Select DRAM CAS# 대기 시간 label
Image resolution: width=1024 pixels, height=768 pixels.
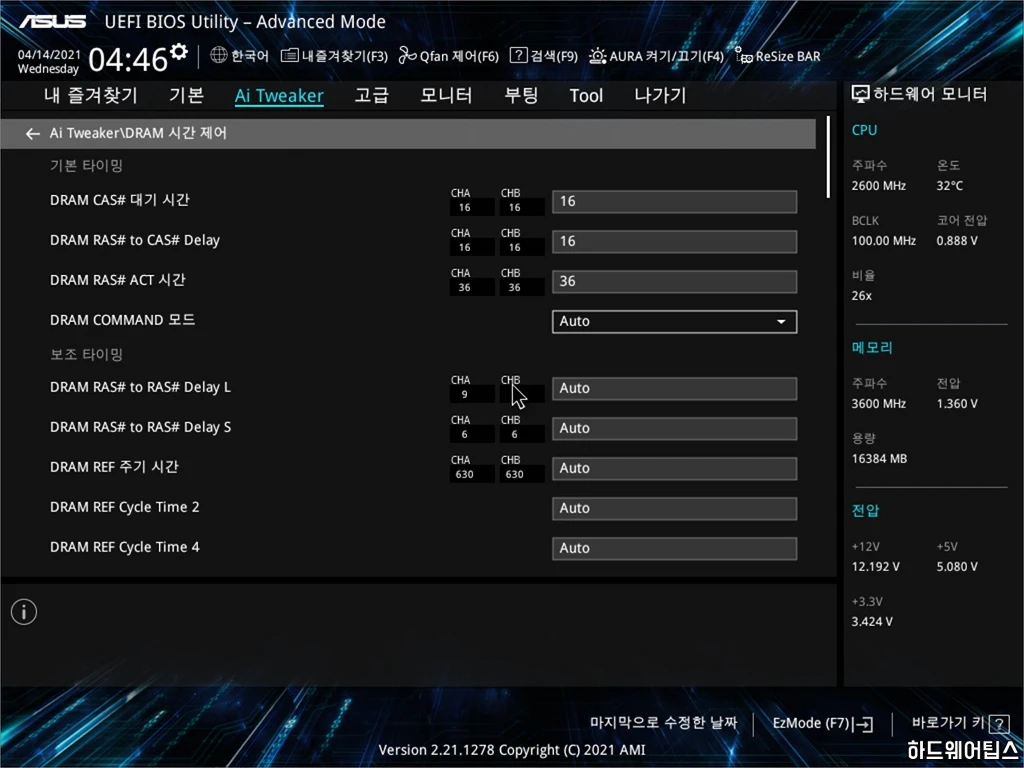(x=120, y=200)
